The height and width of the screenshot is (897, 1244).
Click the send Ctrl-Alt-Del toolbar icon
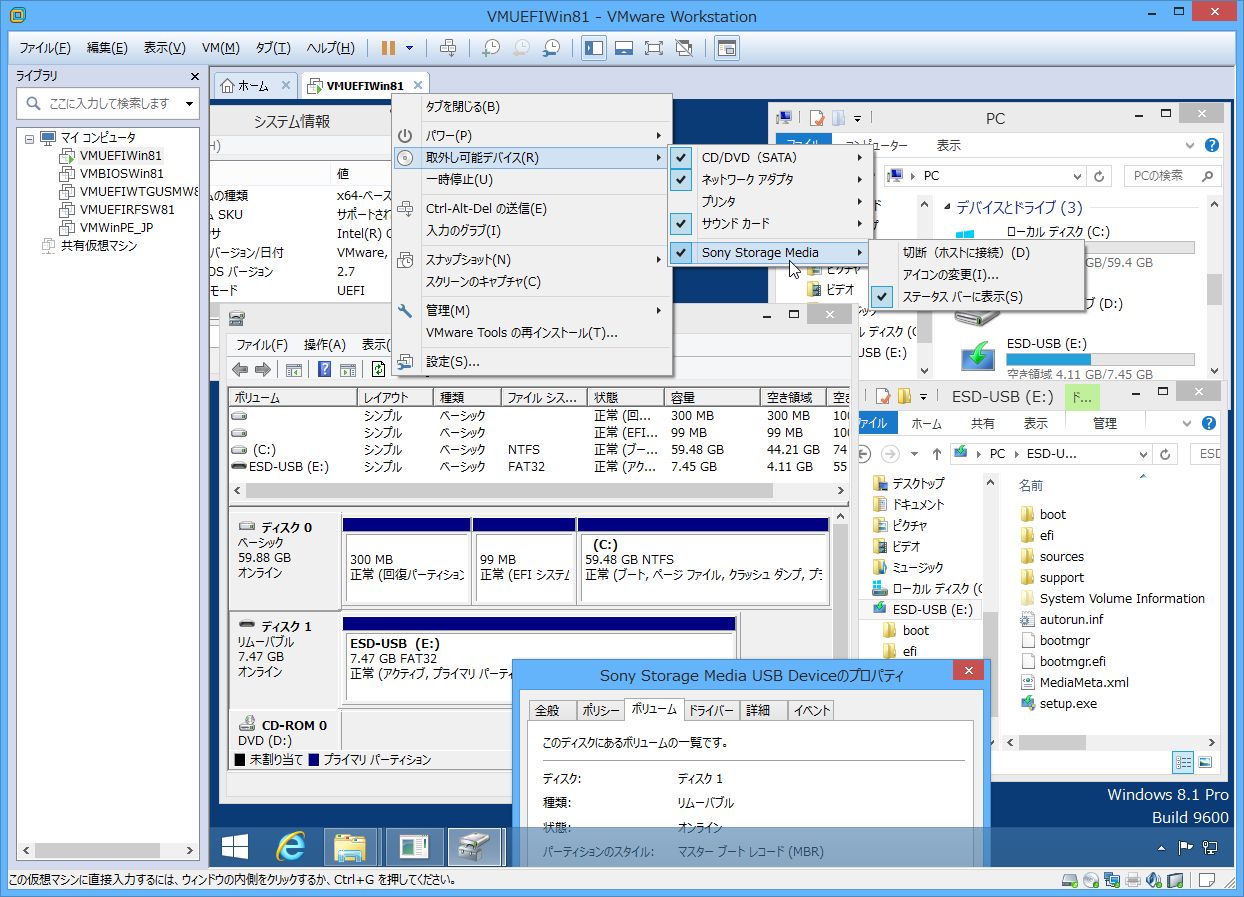448,48
